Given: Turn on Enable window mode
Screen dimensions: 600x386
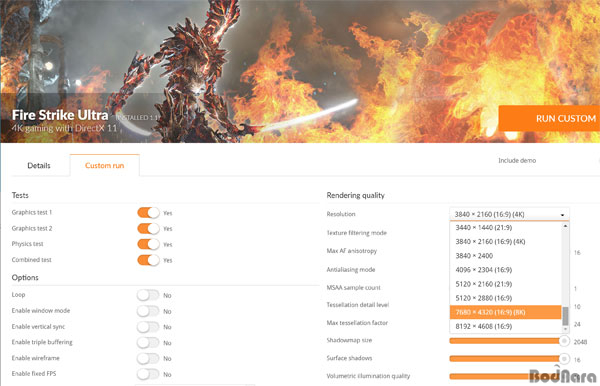Looking at the screenshot, I should tap(148, 311).
